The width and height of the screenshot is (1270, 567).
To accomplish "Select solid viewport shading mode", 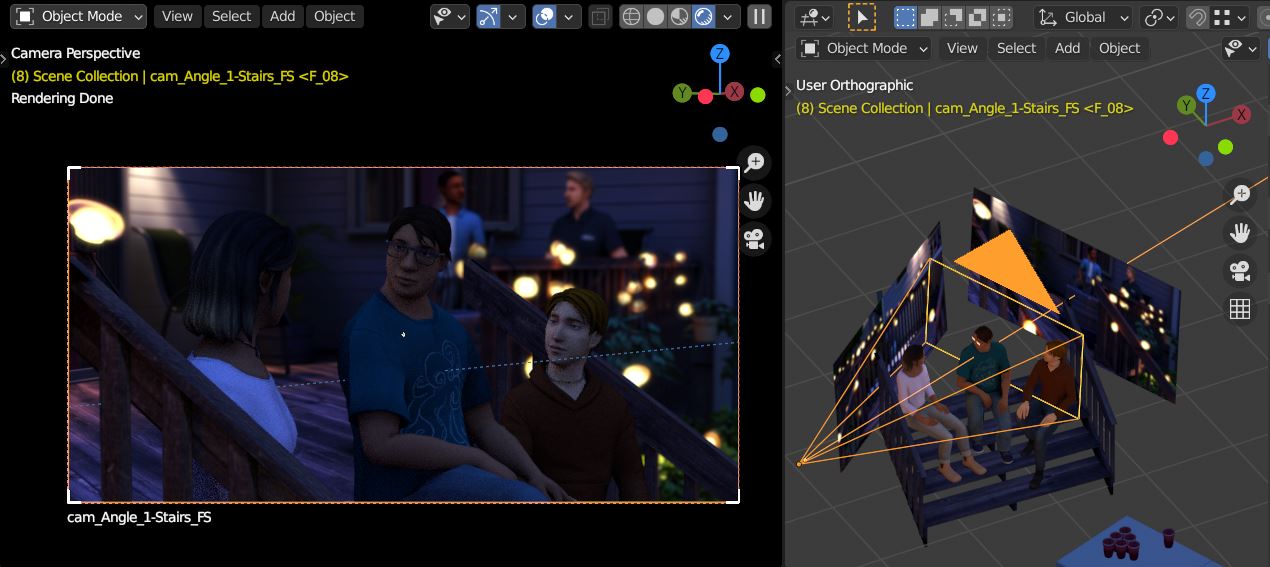I will pos(655,17).
